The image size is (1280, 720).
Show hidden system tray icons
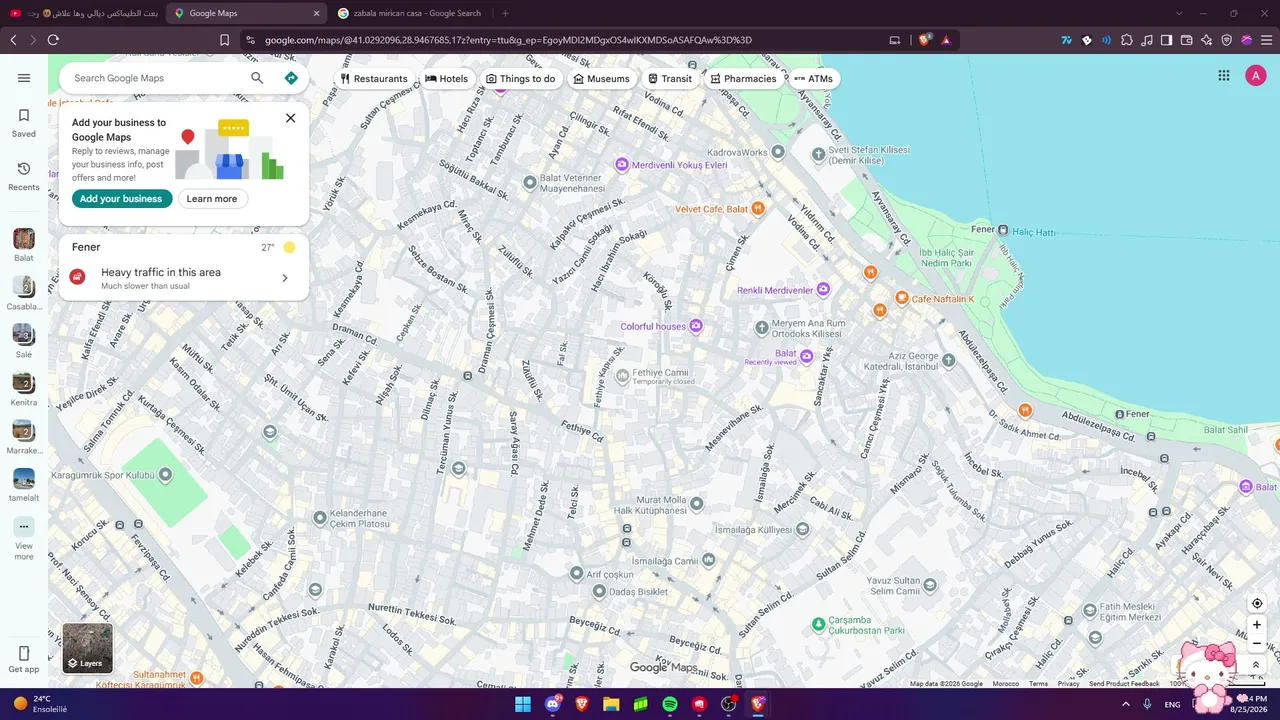[x=1126, y=704]
